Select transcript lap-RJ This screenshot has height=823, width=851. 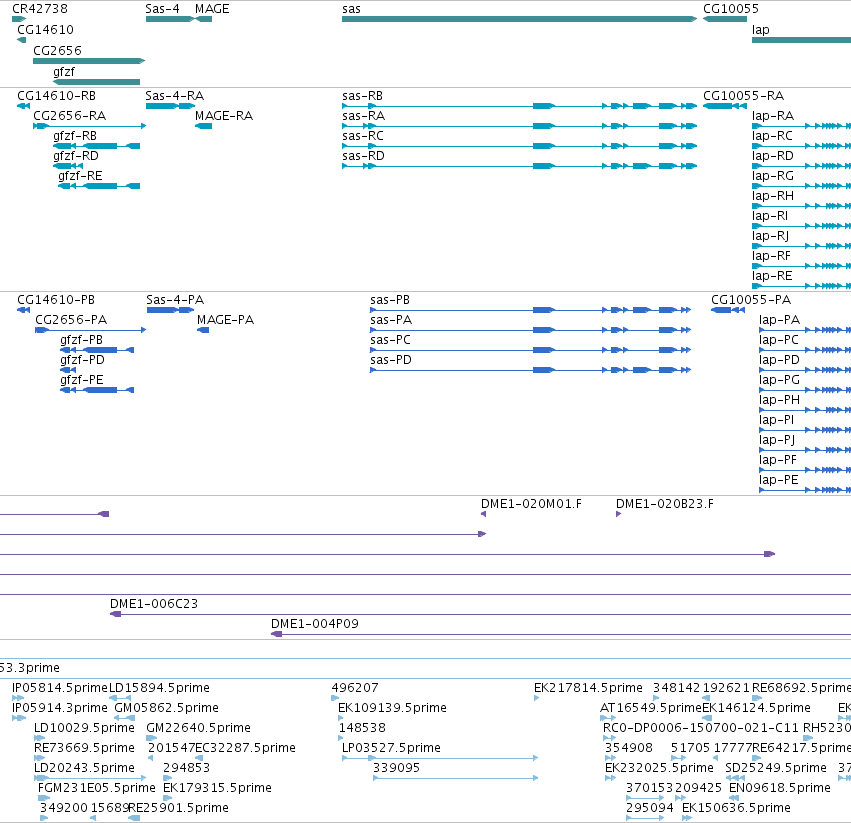click(801, 246)
